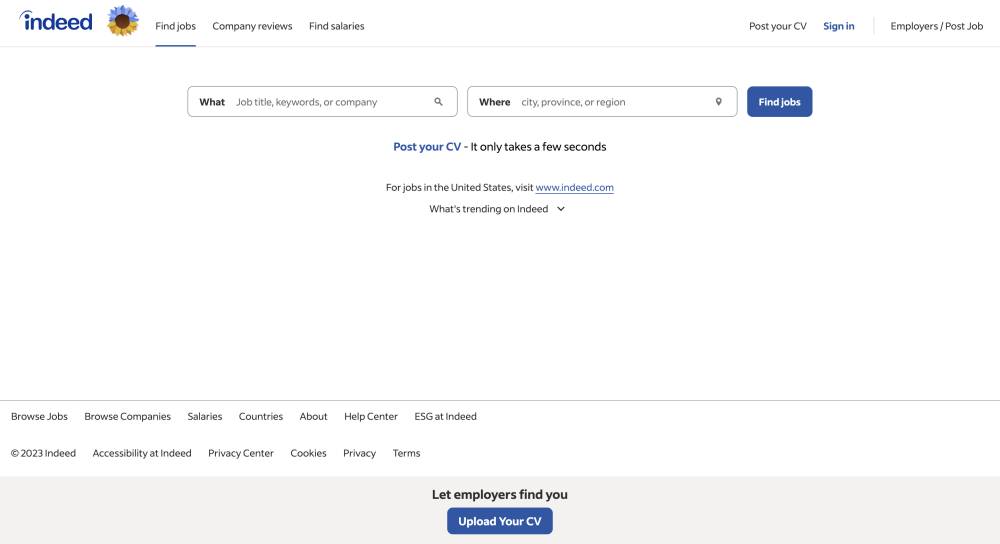Focus the Where city input field
This screenshot has height=544, width=1000.
click(602, 101)
